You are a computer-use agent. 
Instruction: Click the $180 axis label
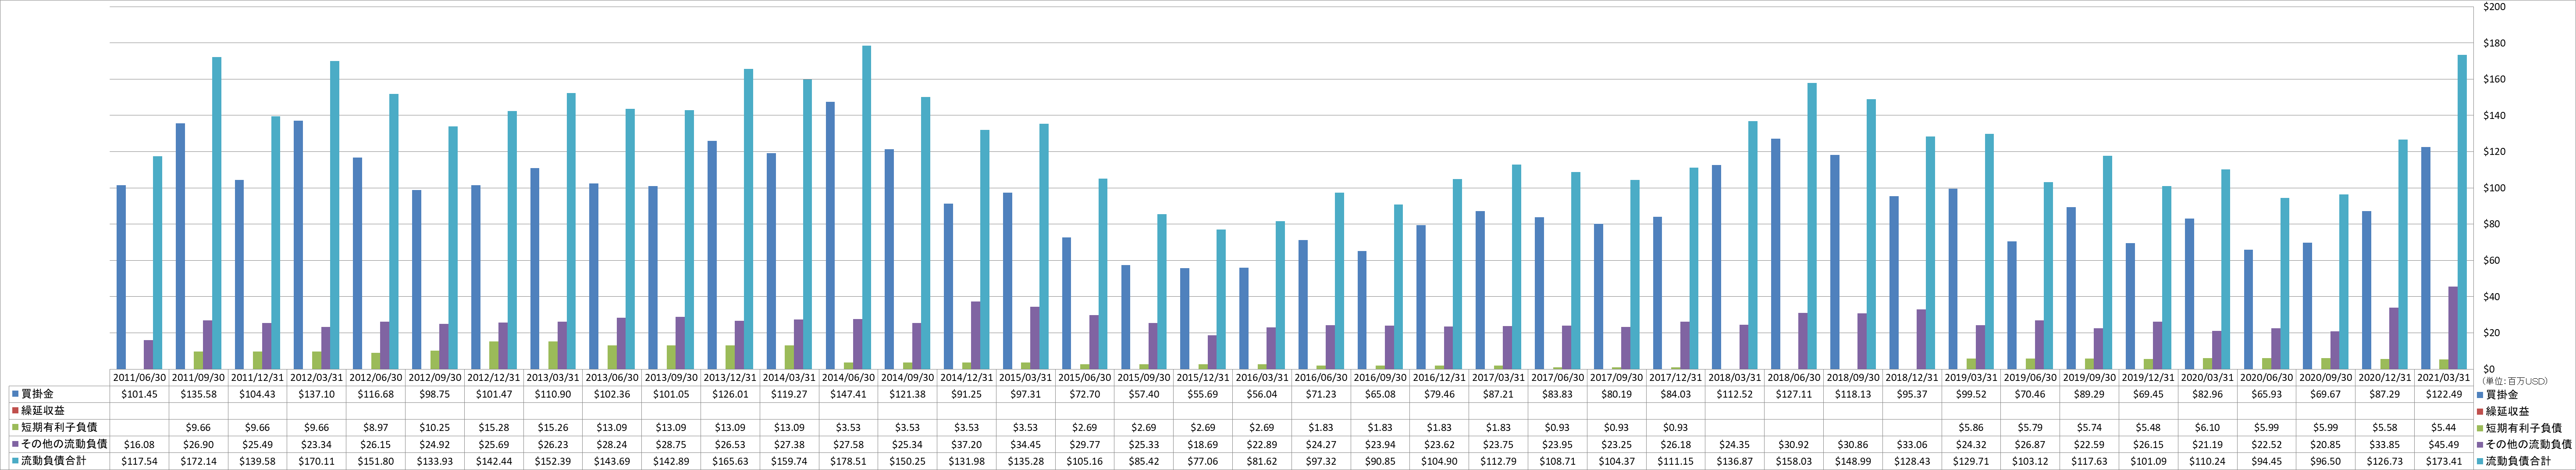click(2494, 43)
